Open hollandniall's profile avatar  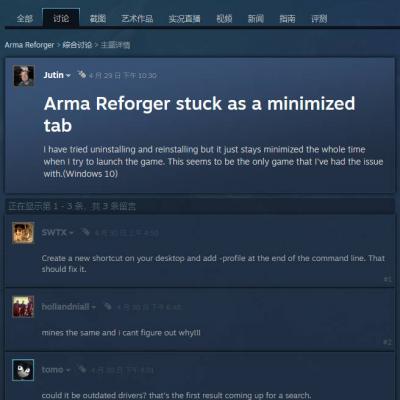tap(23, 306)
